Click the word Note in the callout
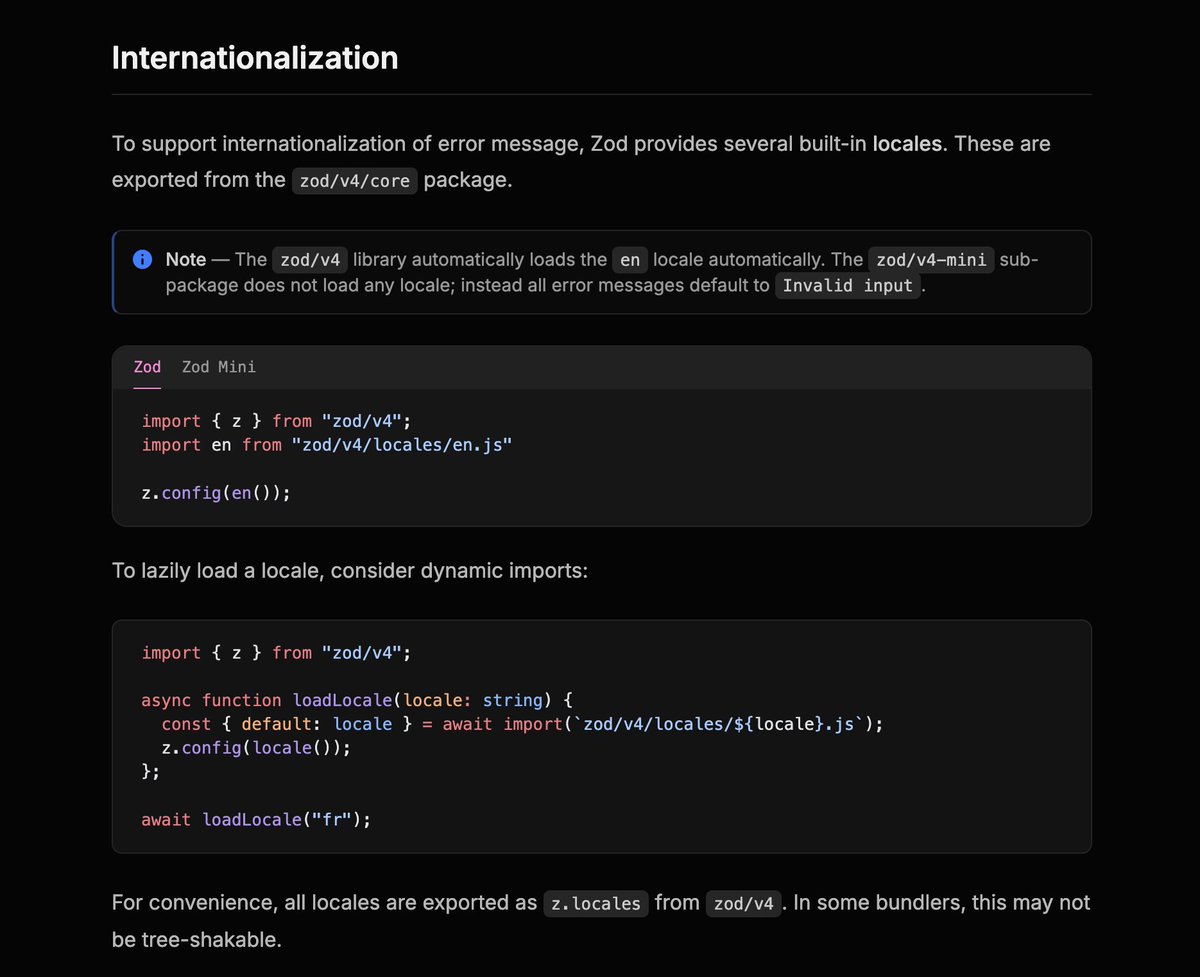This screenshot has height=977, width=1200. (x=186, y=260)
